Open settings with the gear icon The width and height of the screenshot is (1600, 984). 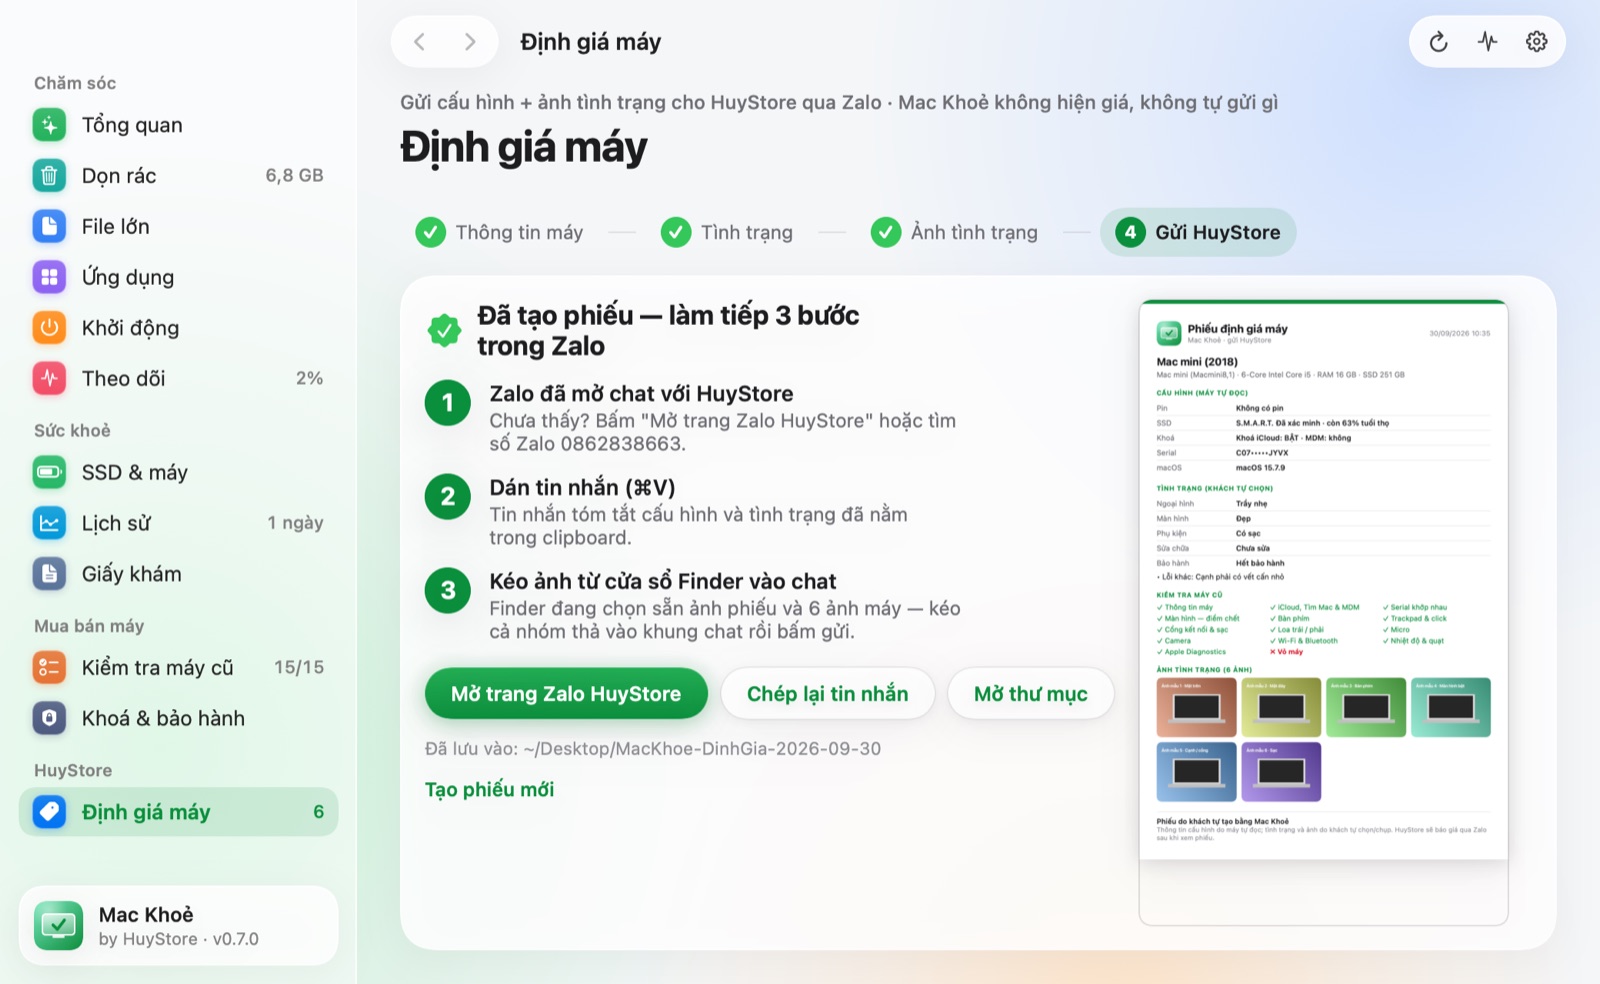click(x=1537, y=42)
